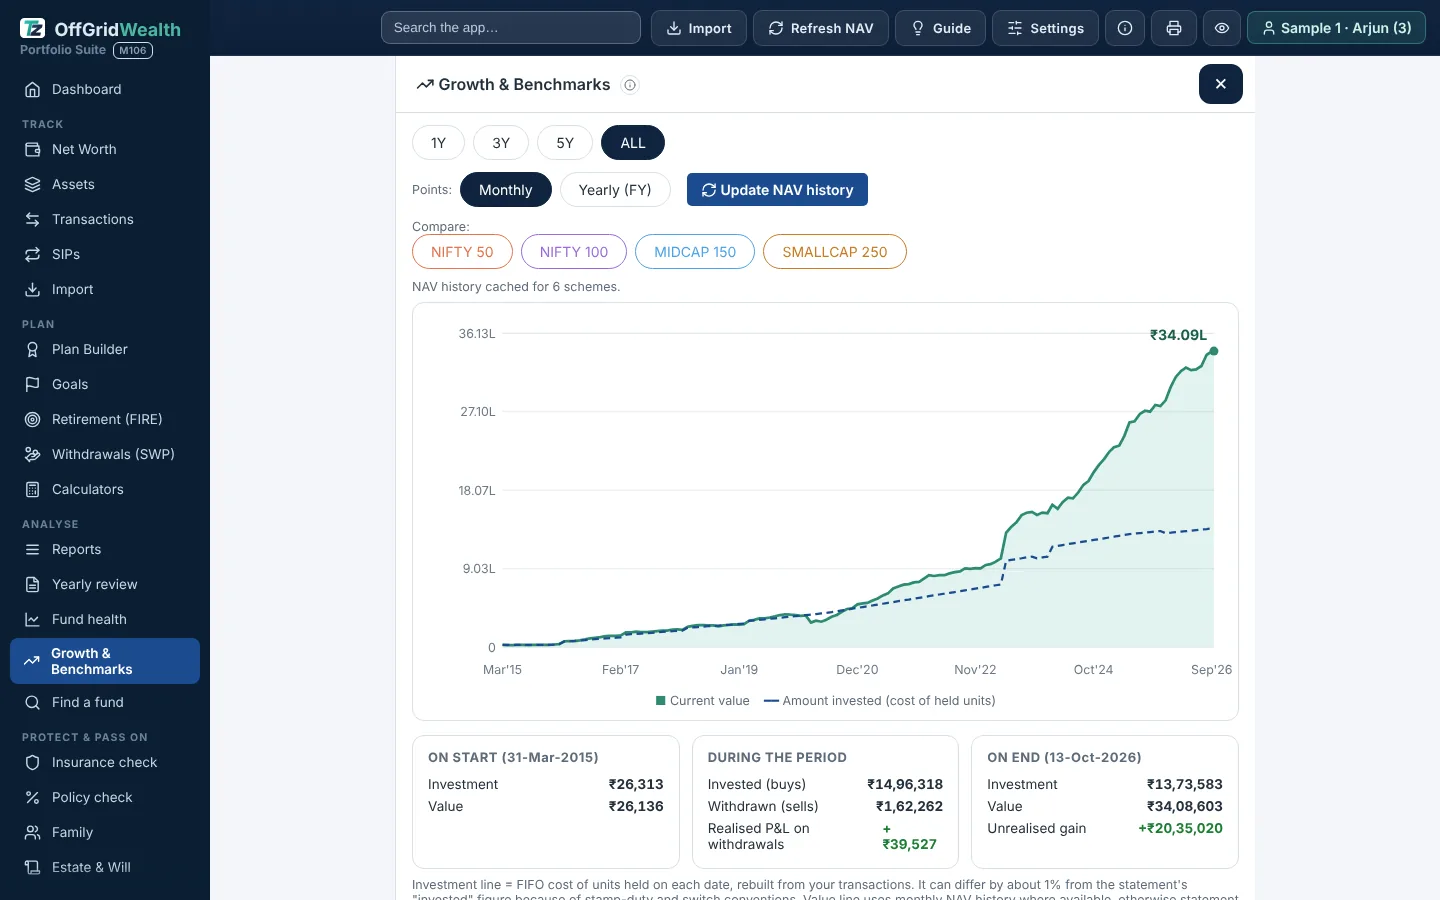Select the 1Y time range
This screenshot has width=1440, height=900.
pos(438,143)
